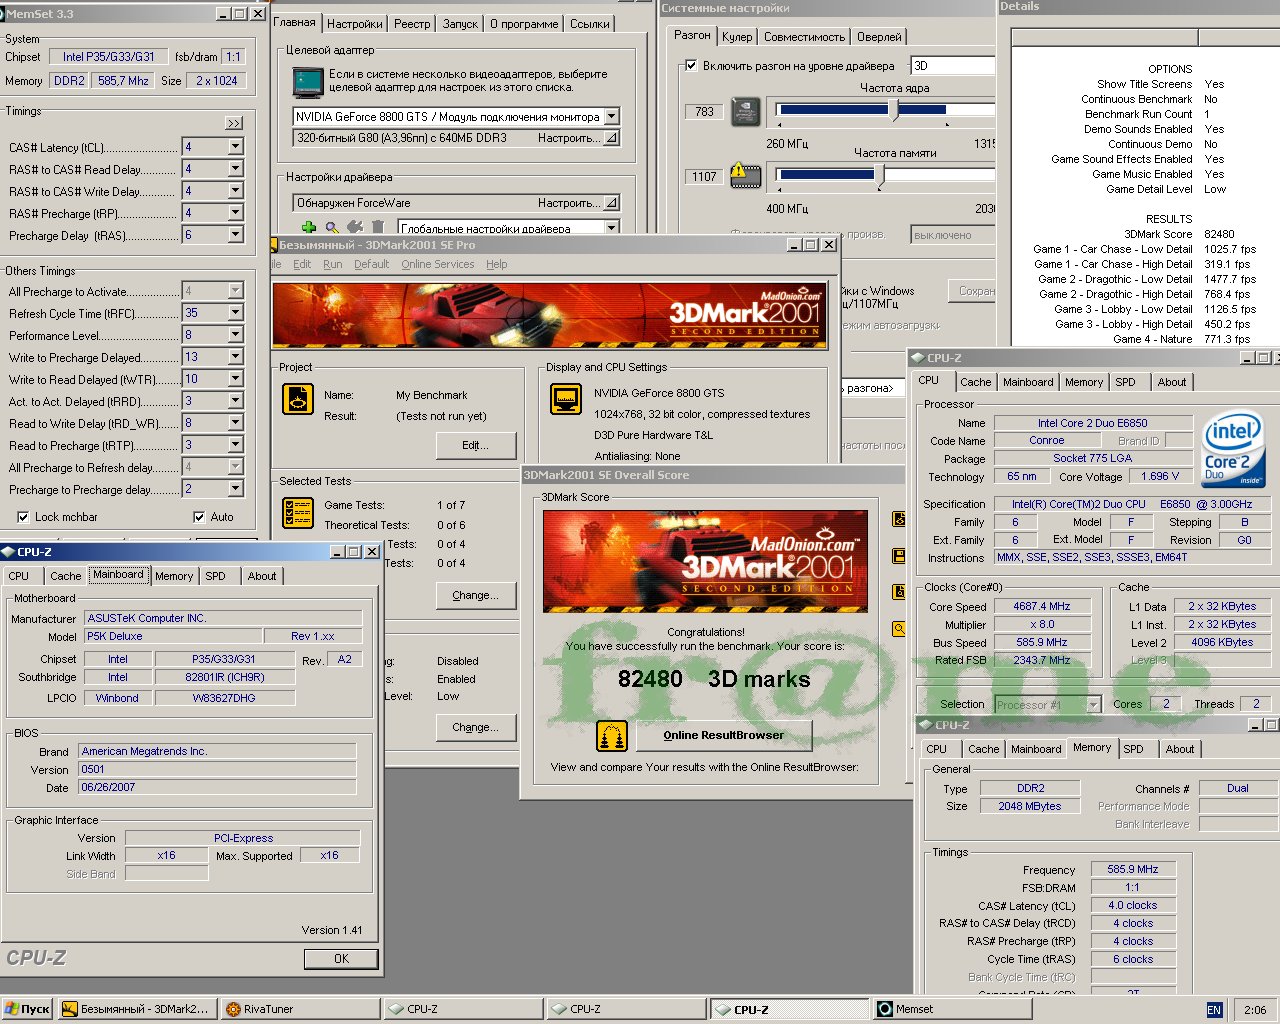
Task: Click the EN language indicator in tray
Action: (x=1214, y=1010)
